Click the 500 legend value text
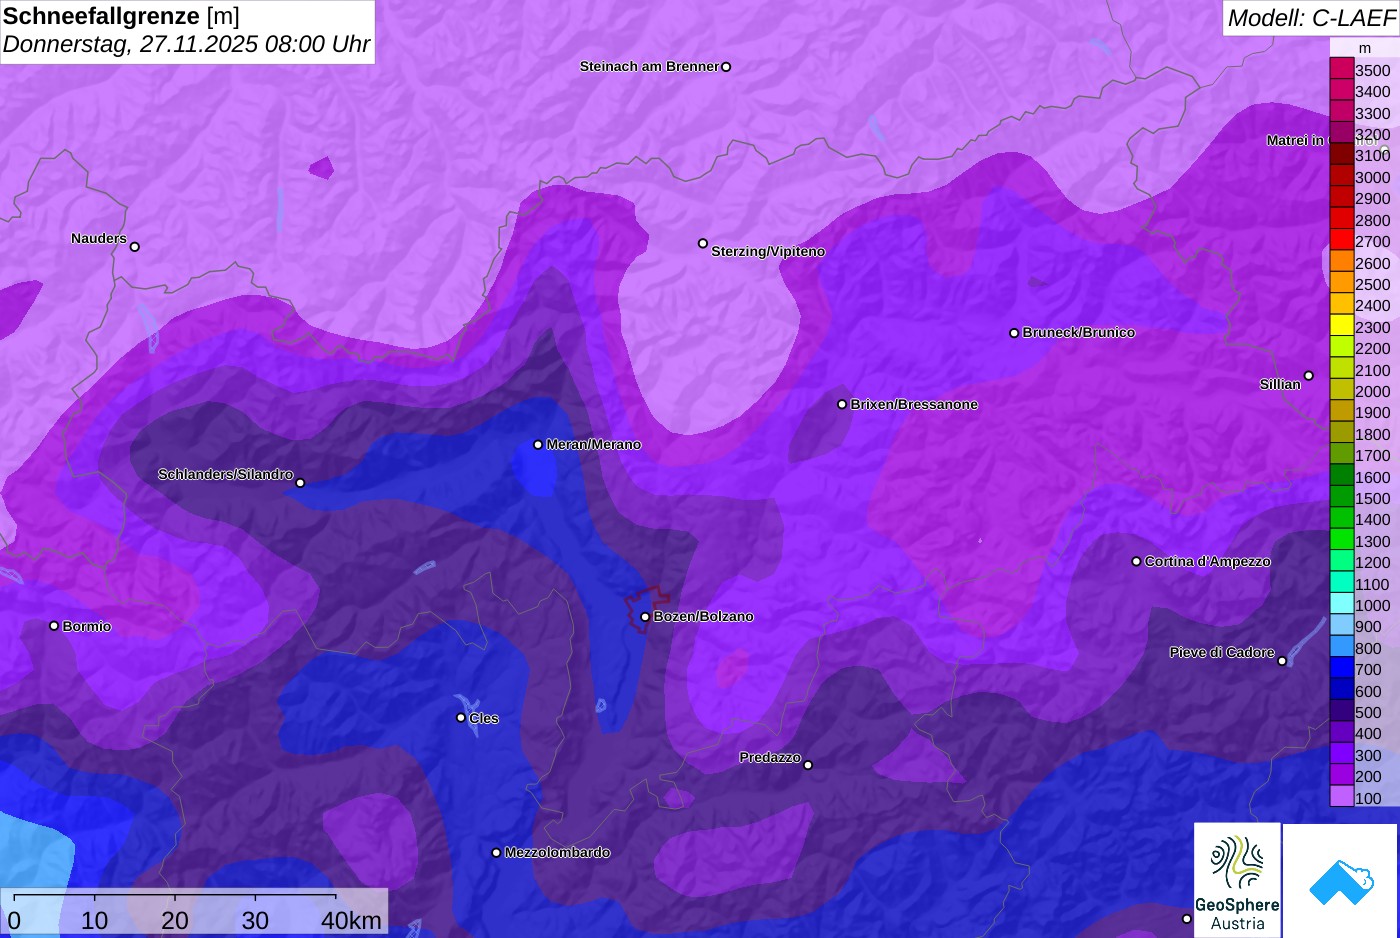The width and height of the screenshot is (1400, 938). 1368,712
